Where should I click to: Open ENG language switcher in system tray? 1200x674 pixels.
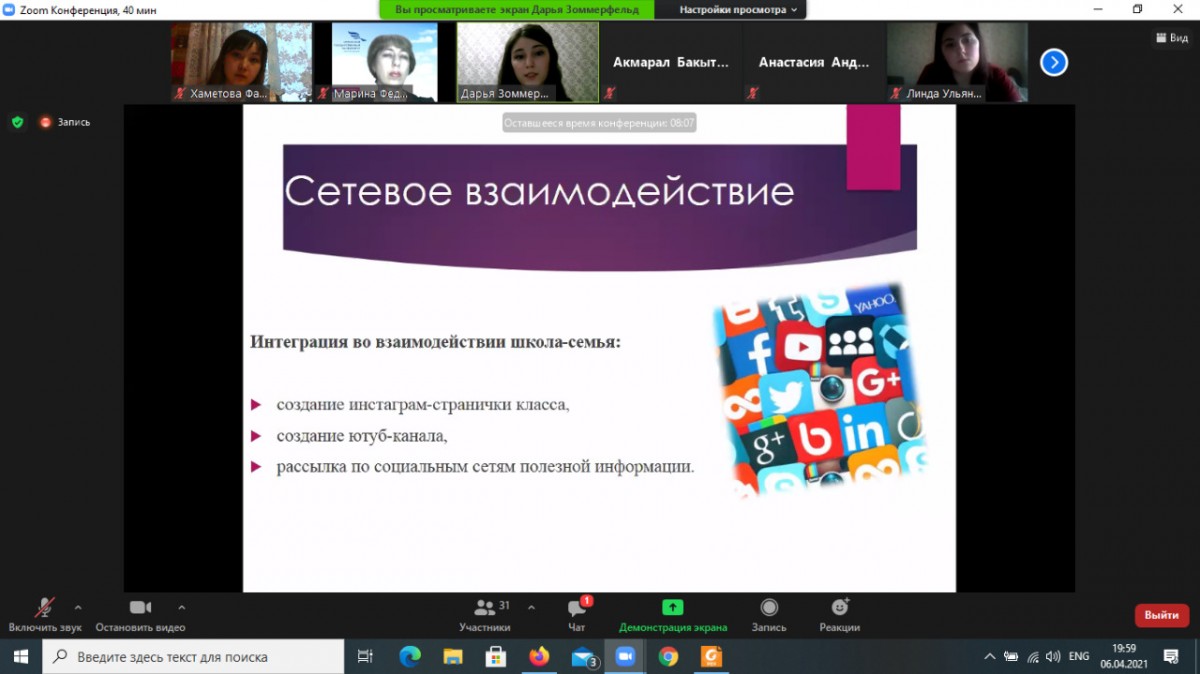tap(1079, 657)
